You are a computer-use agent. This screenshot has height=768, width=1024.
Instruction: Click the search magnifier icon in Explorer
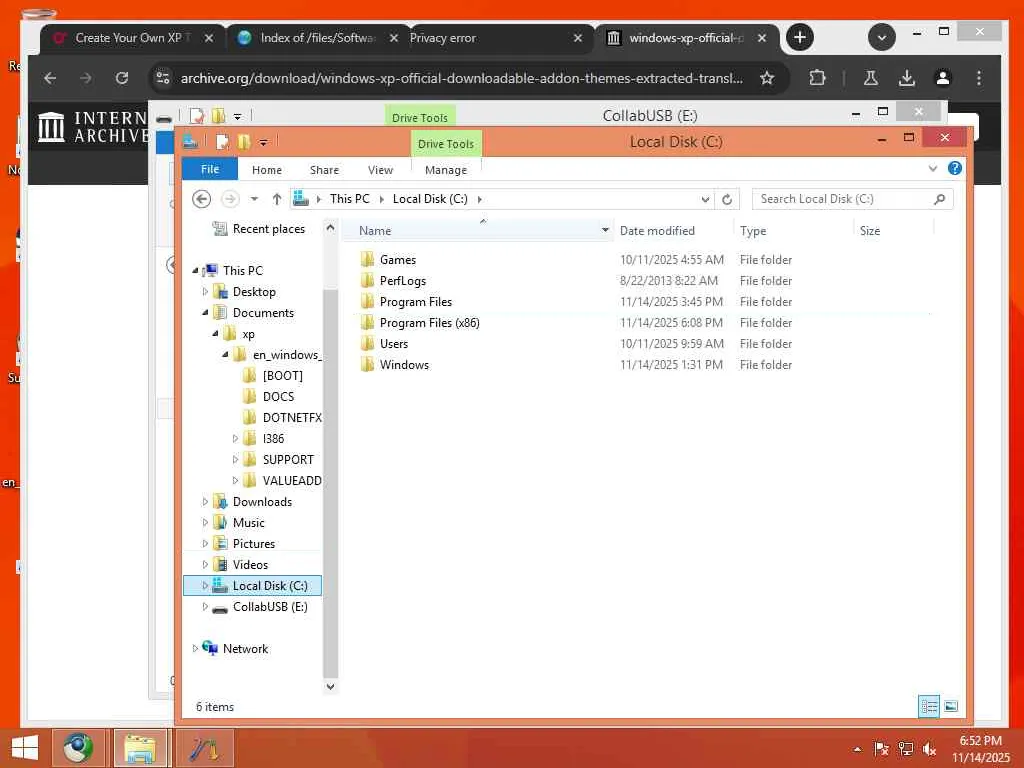coord(939,199)
